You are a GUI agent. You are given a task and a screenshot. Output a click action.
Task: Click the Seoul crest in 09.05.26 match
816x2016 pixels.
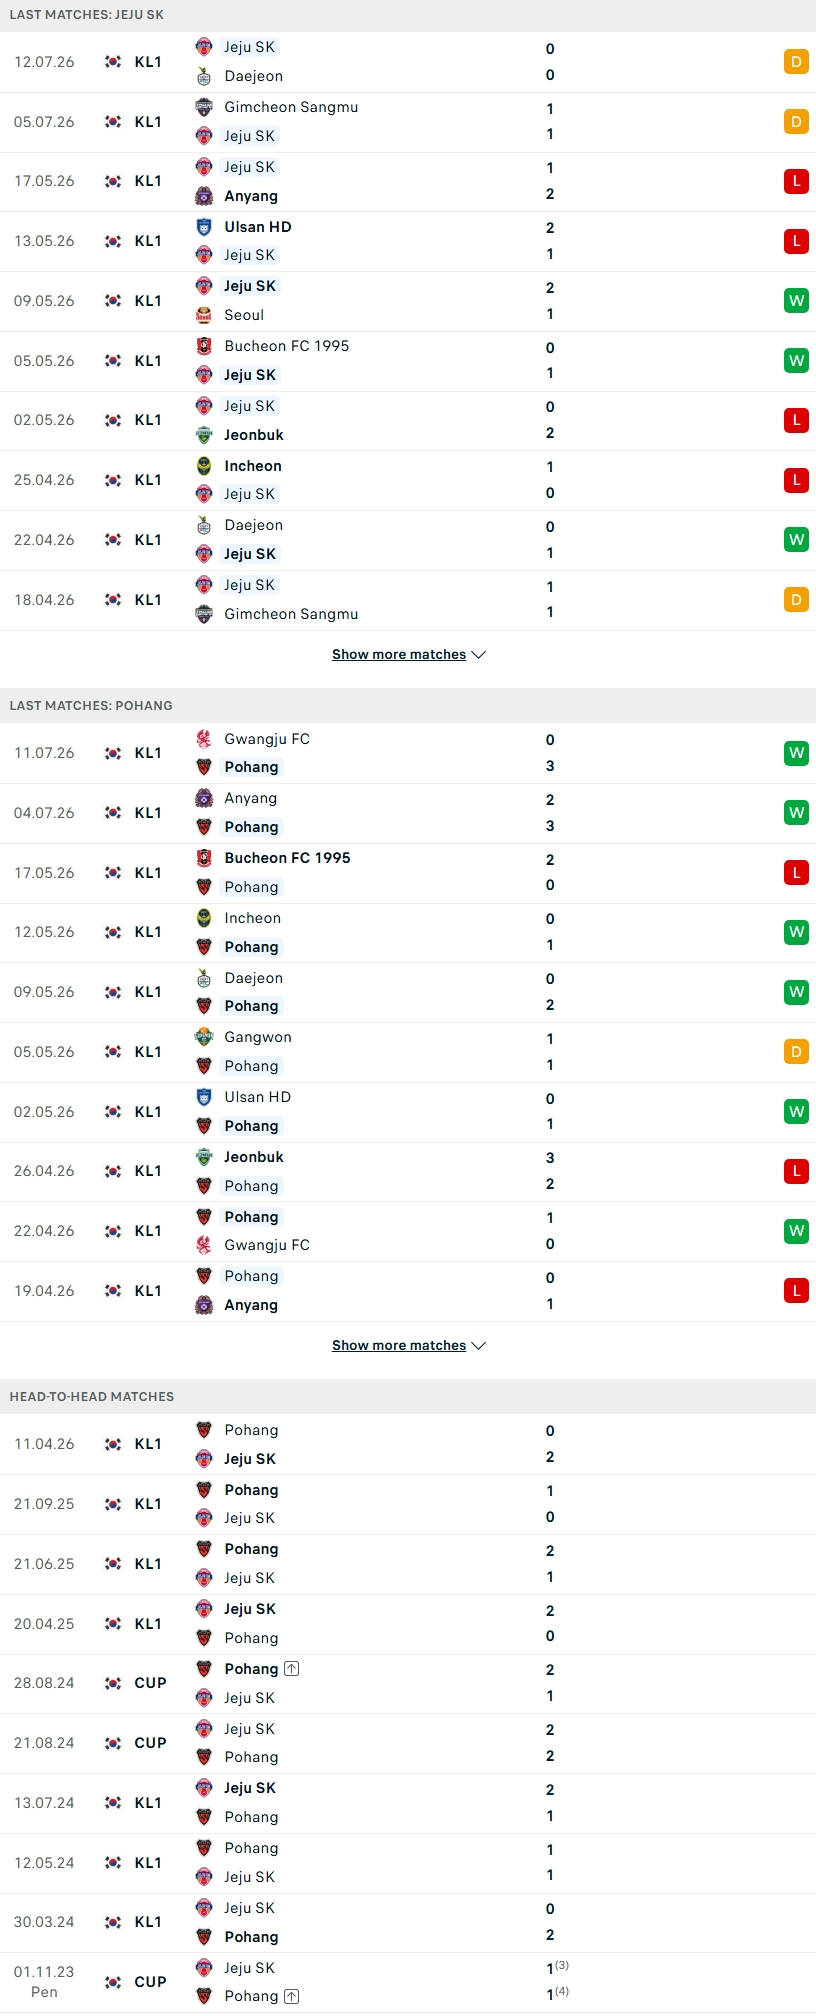204,315
